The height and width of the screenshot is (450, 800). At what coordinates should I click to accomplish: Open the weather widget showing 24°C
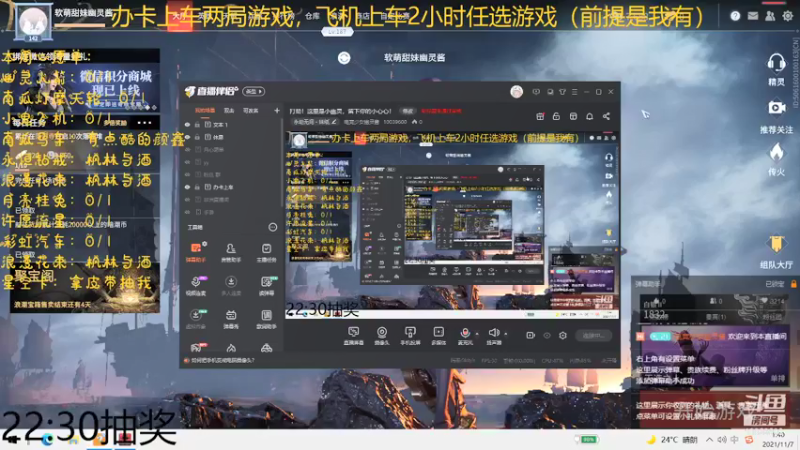click(671, 439)
